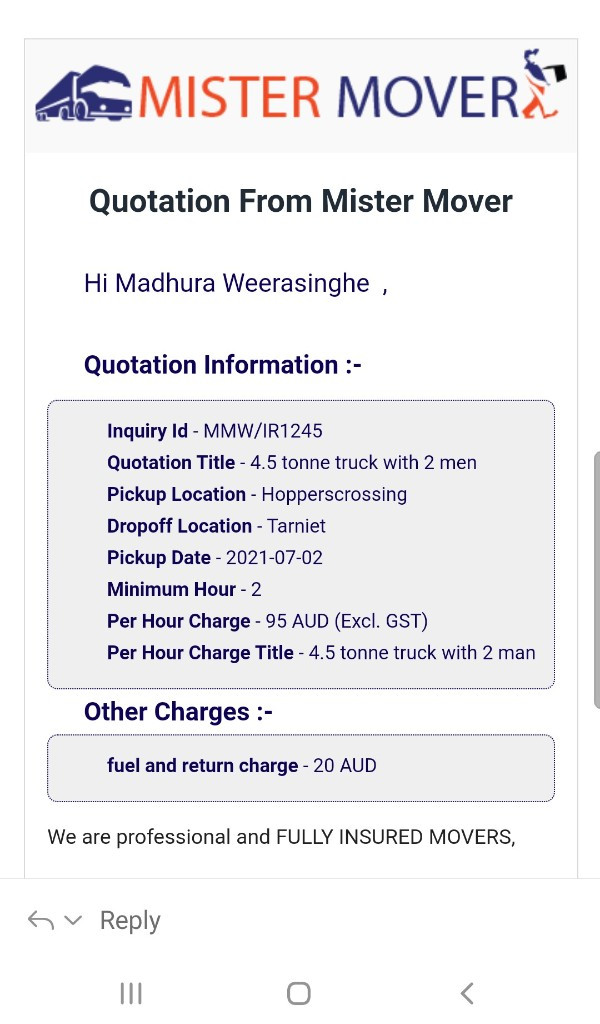600x1024 pixels.
Task: Tap the reply arrow icon
Action: click(x=40, y=920)
